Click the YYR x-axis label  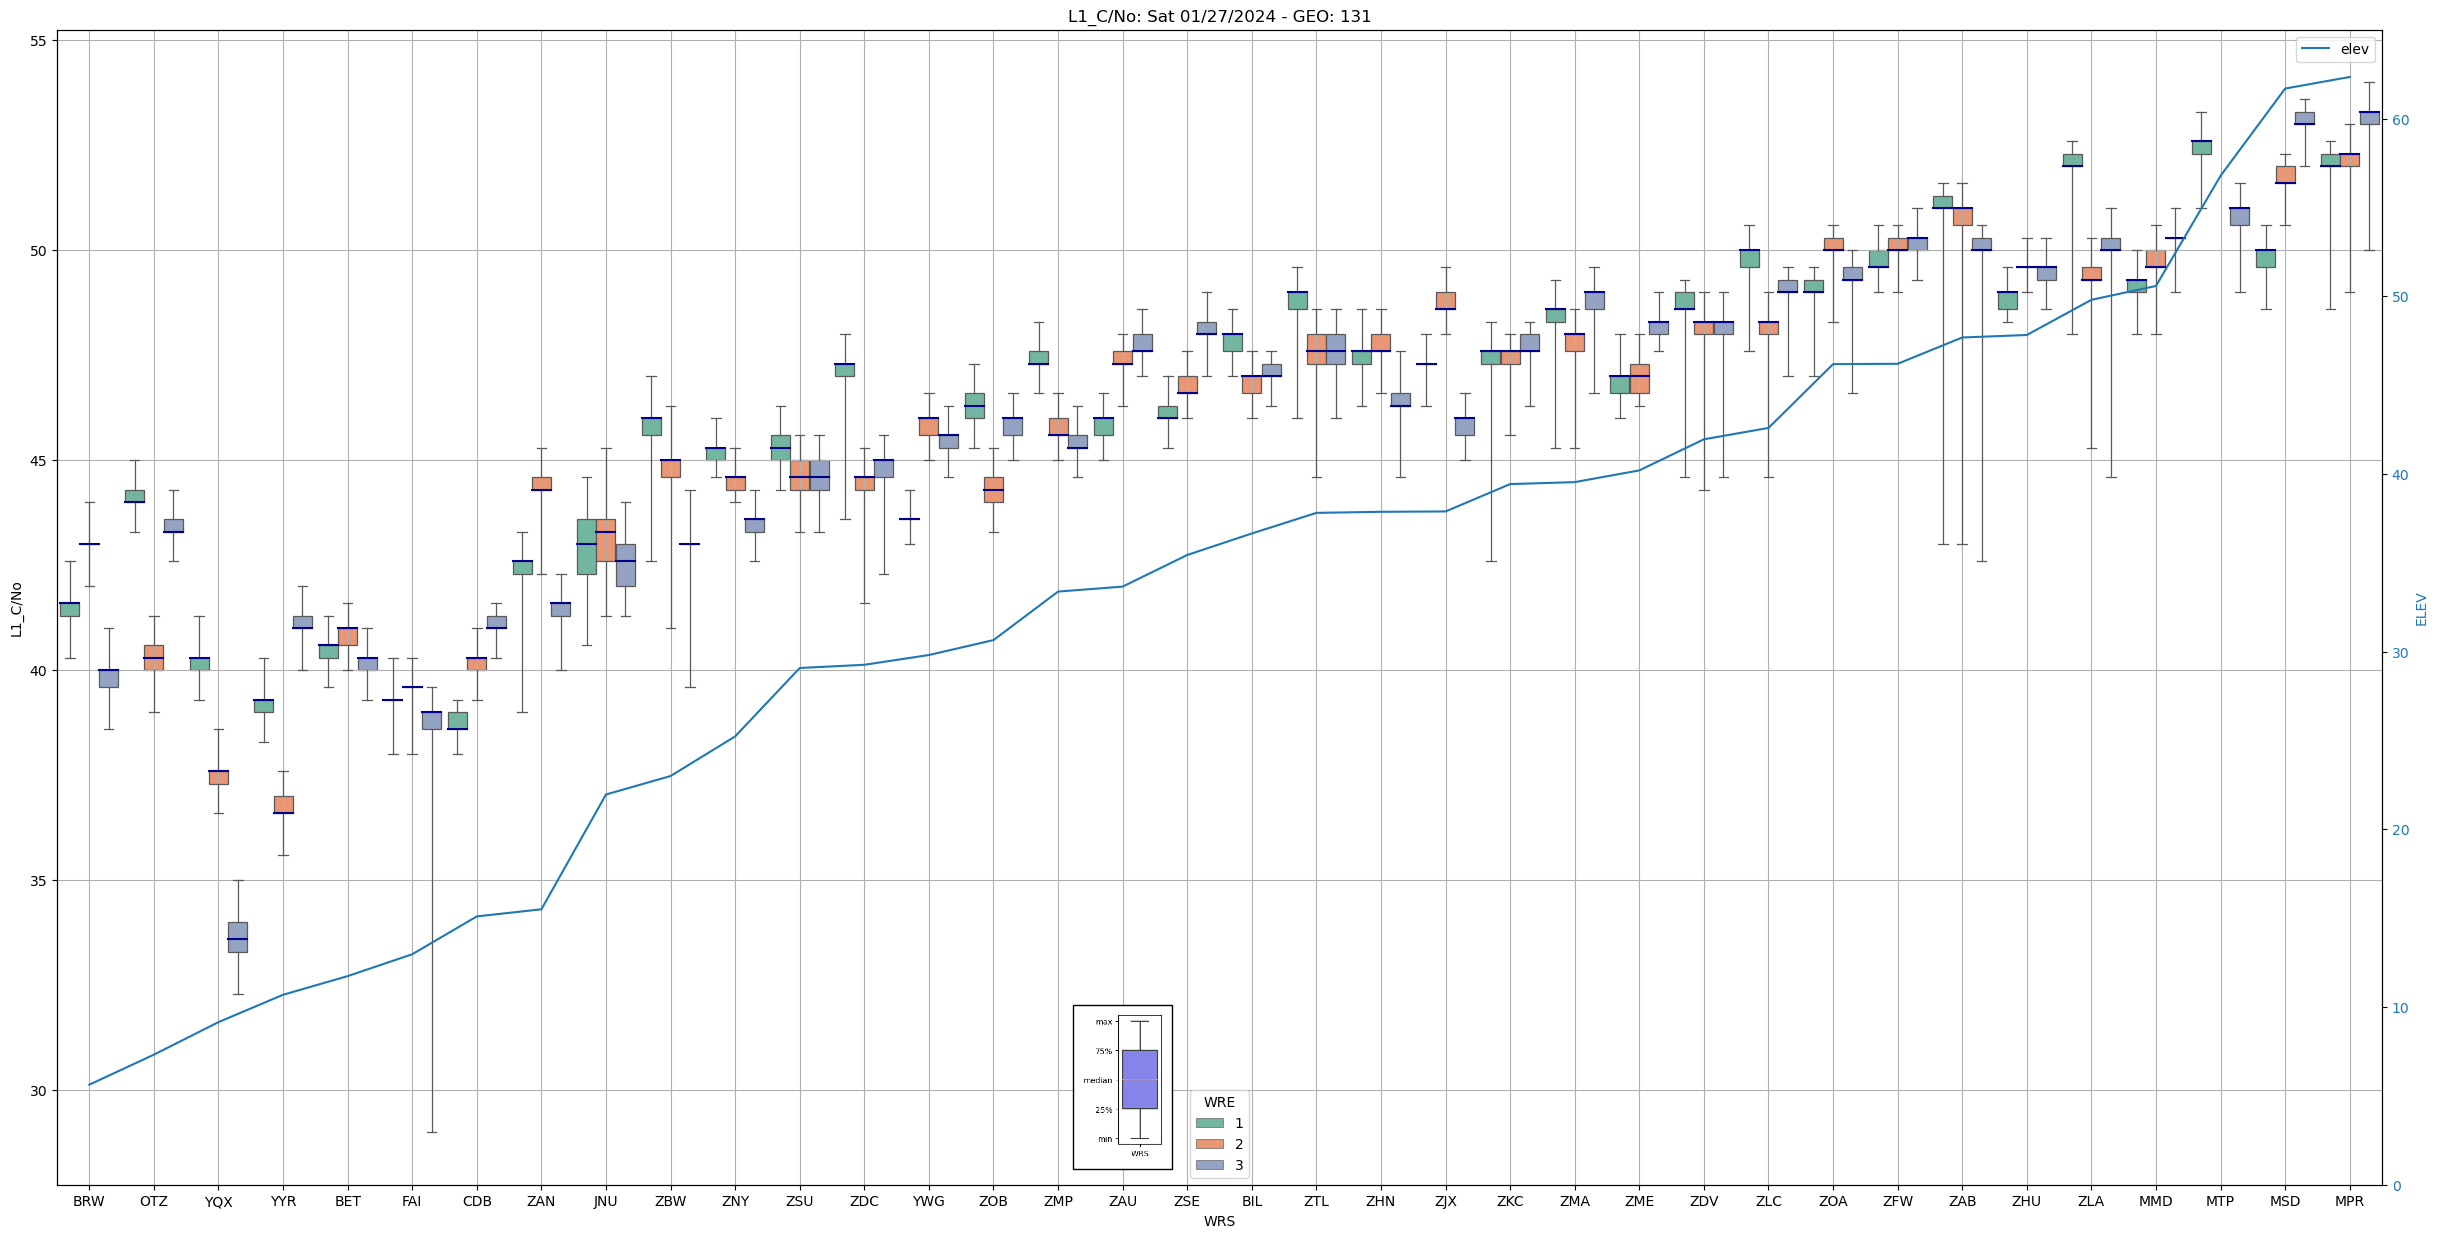[283, 1201]
